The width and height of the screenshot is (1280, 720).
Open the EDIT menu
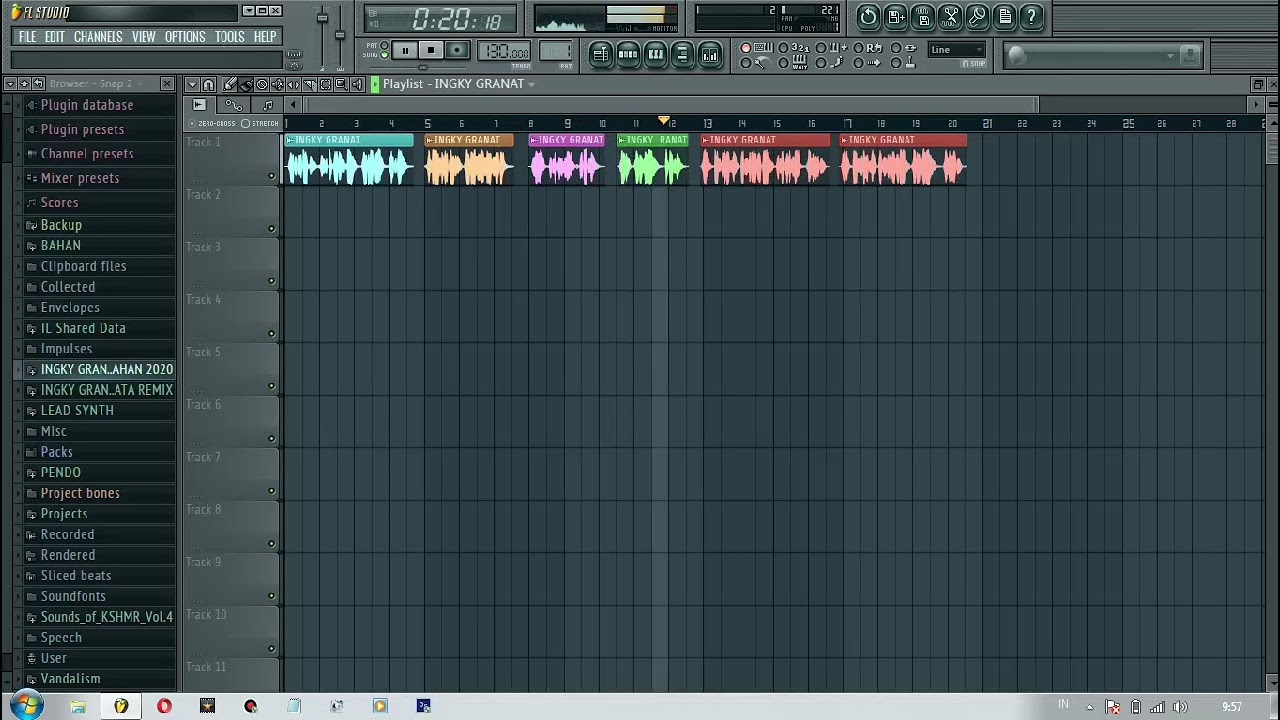point(55,37)
